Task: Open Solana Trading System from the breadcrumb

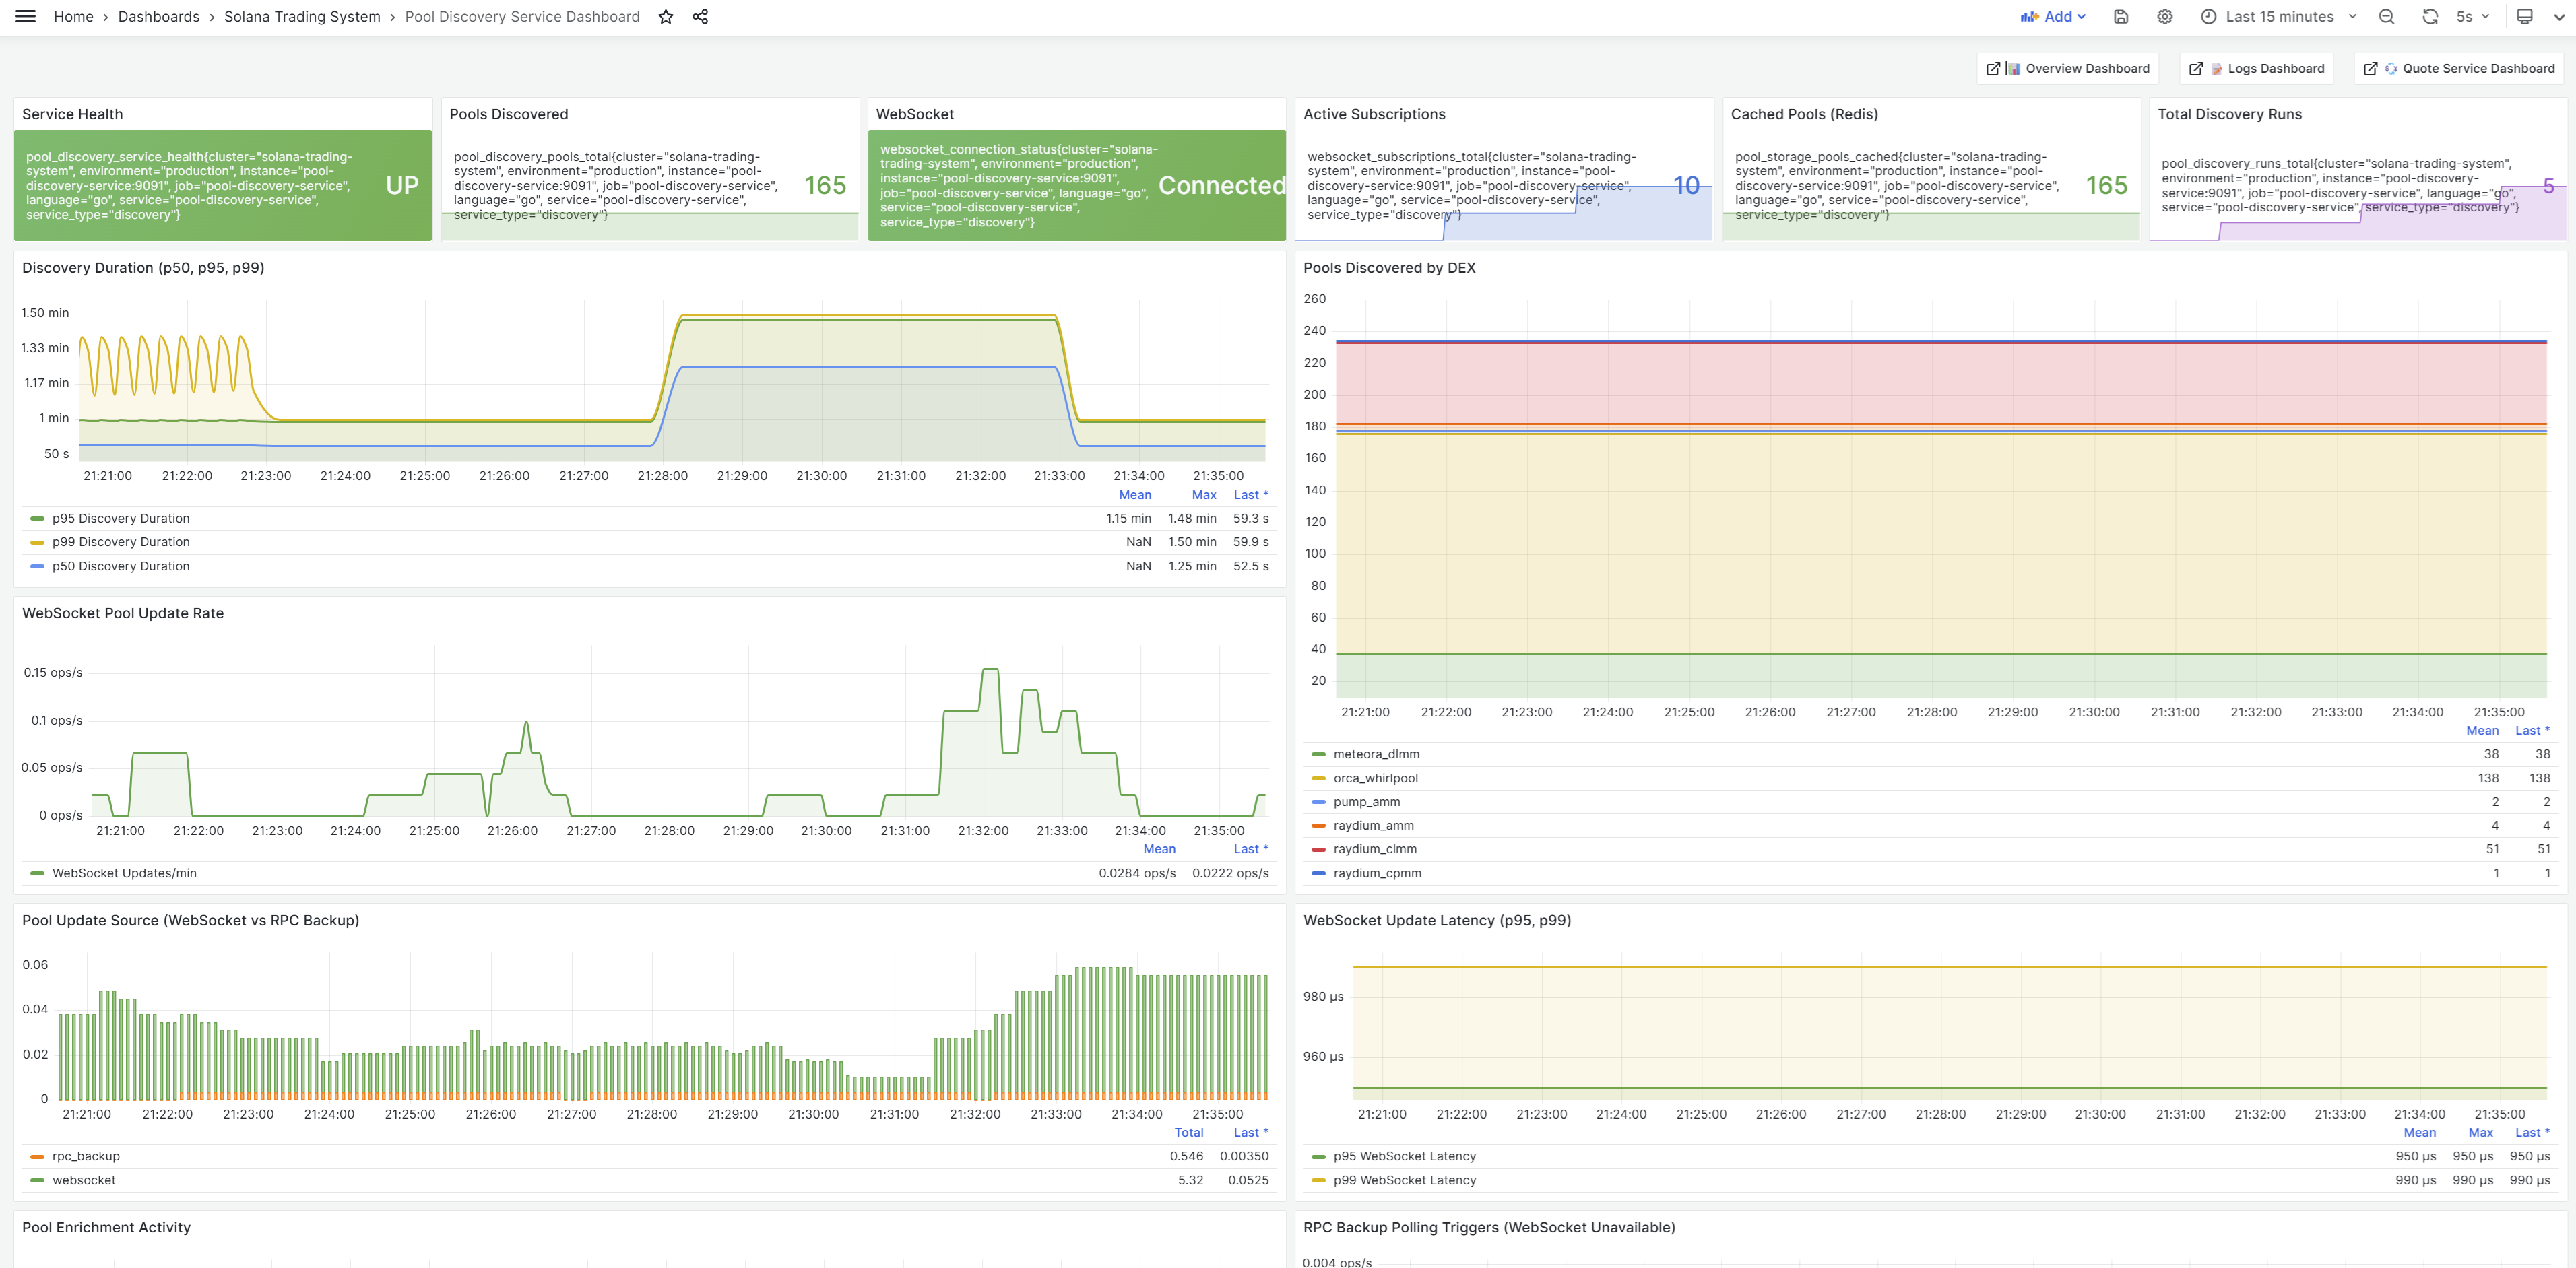Action: pyautogui.click(x=302, y=16)
